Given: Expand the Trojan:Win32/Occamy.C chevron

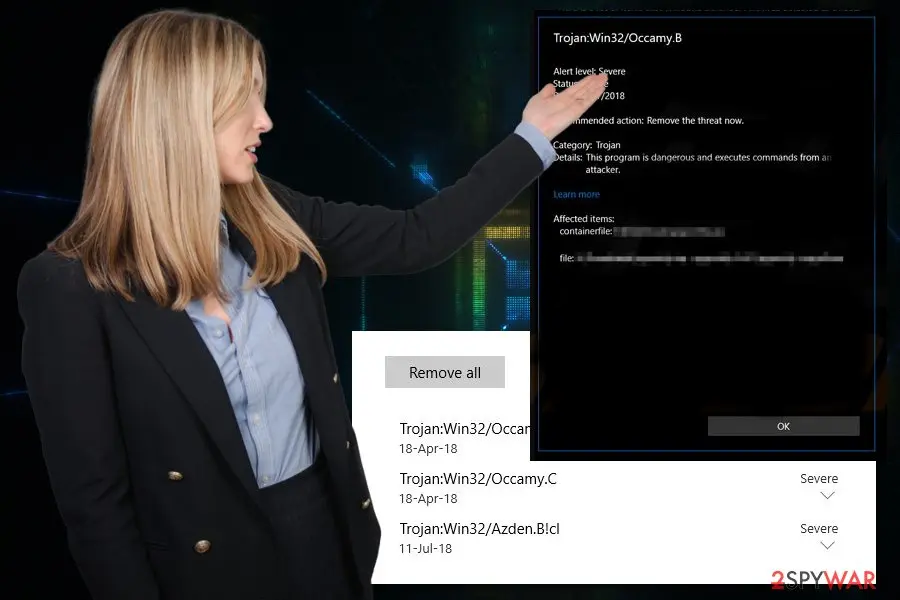Looking at the screenshot, I should pyautogui.click(x=827, y=496).
